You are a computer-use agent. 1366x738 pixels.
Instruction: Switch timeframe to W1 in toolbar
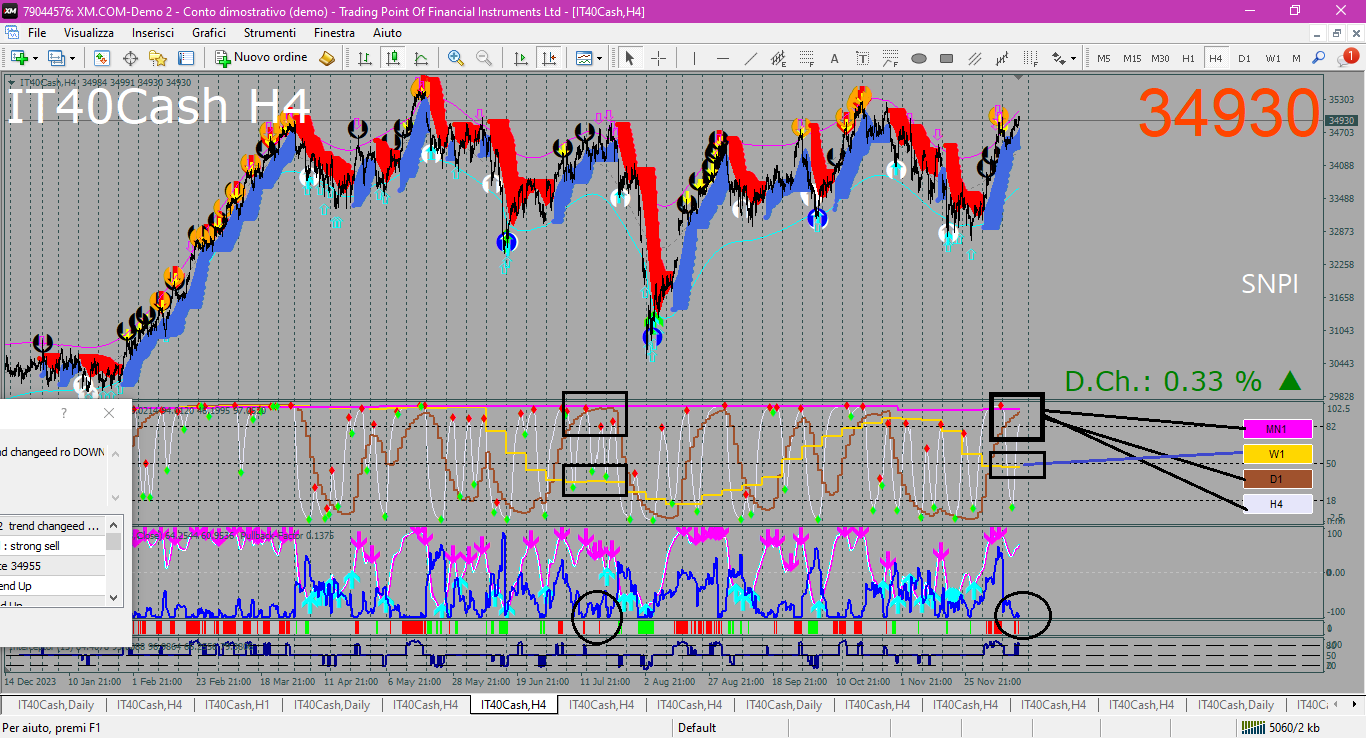(x=1272, y=58)
